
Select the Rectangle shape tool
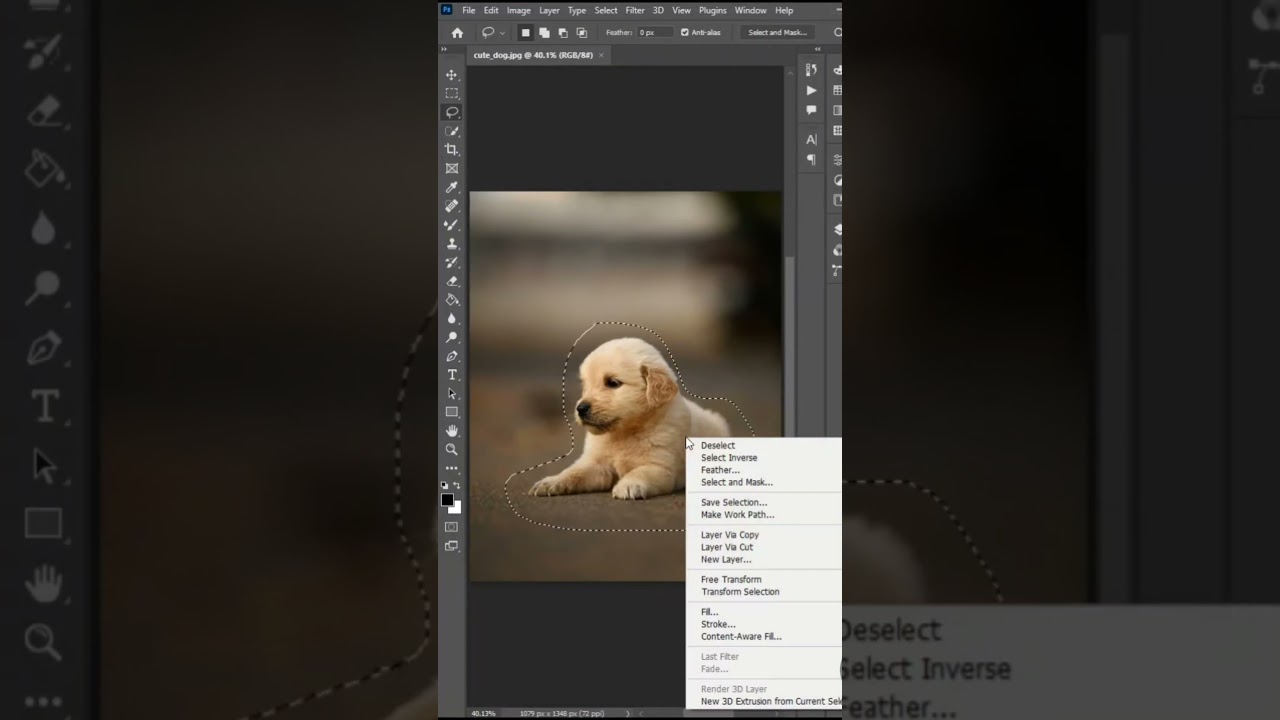[452, 412]
